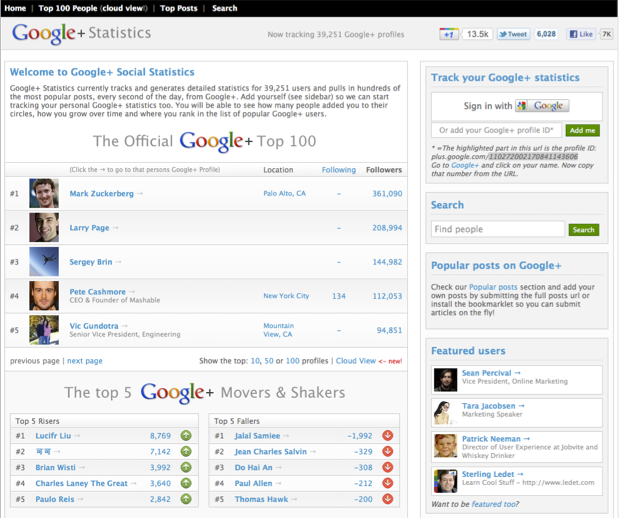
Task: Open Popular posts link in sidebar
Action: 493,287
